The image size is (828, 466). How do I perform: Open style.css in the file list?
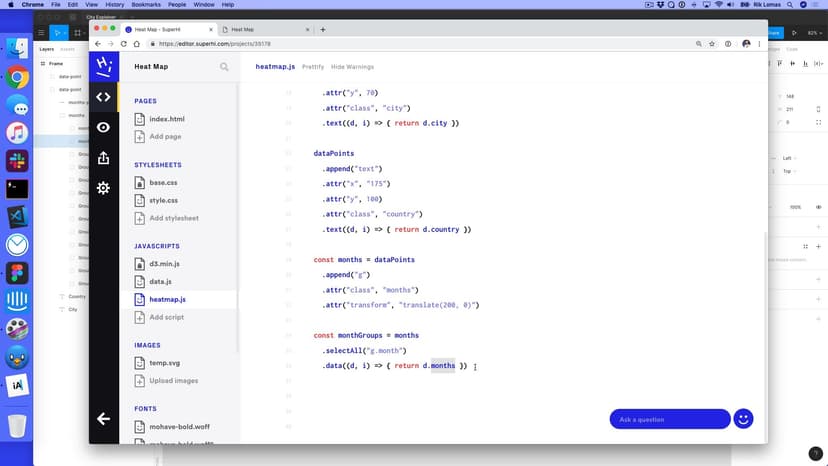pyautogui.click(x=163, y=200)
